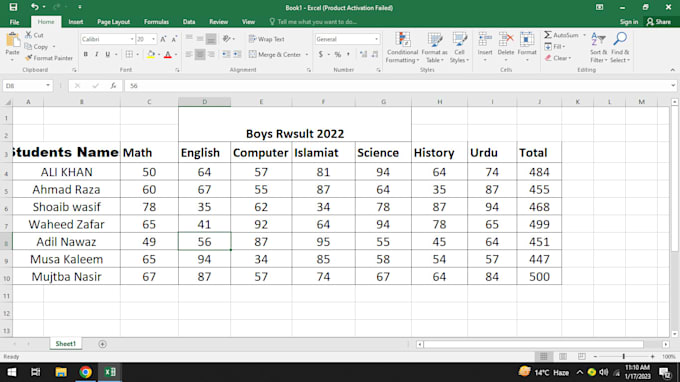Select the Format Painter brush

point(49,58)
